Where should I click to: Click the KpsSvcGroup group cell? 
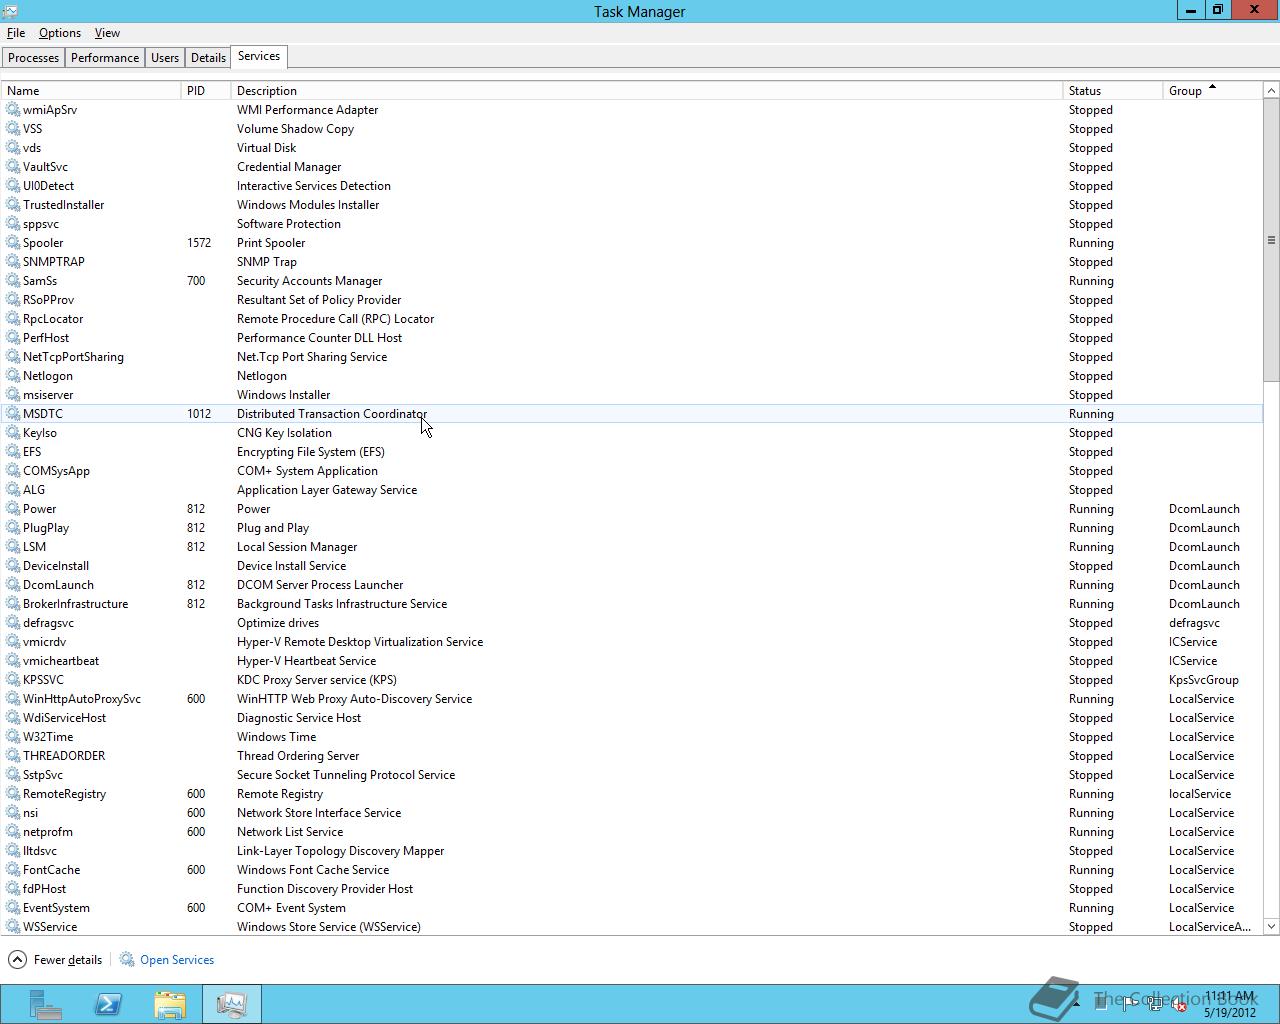[x=1204, y=680]
